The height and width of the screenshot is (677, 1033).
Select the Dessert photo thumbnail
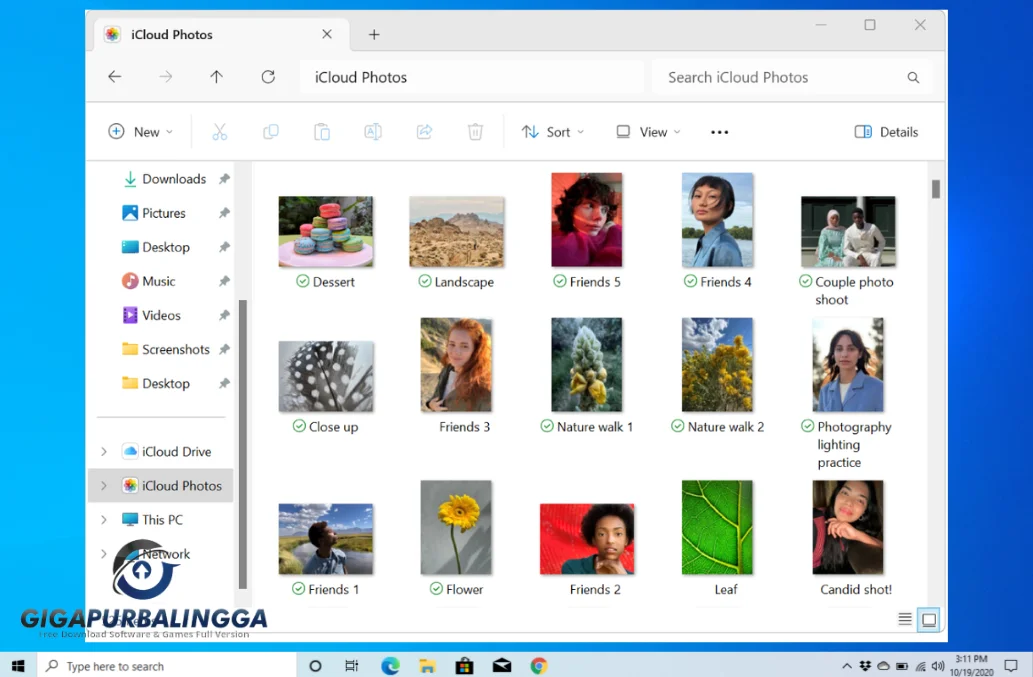coord(325,231)
